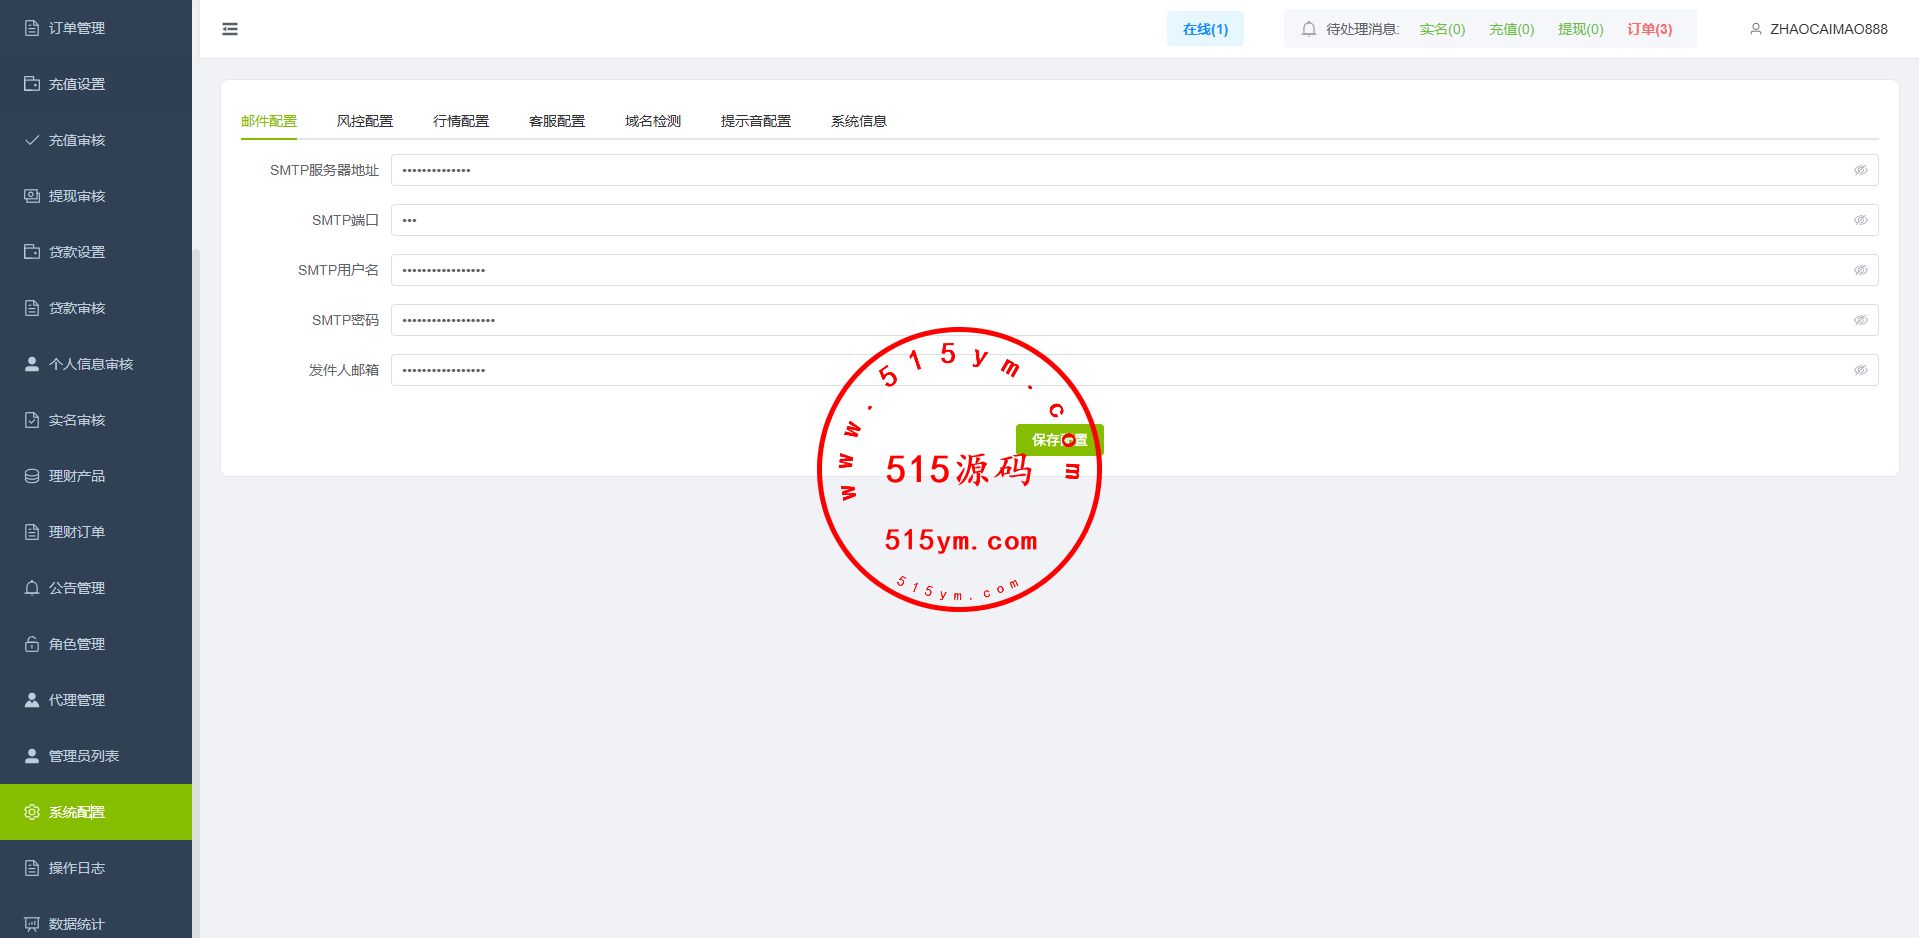Open 公告管理 via its bell icon
Viewport: 1919px width, 938px height.
click(x=32, y=588)
